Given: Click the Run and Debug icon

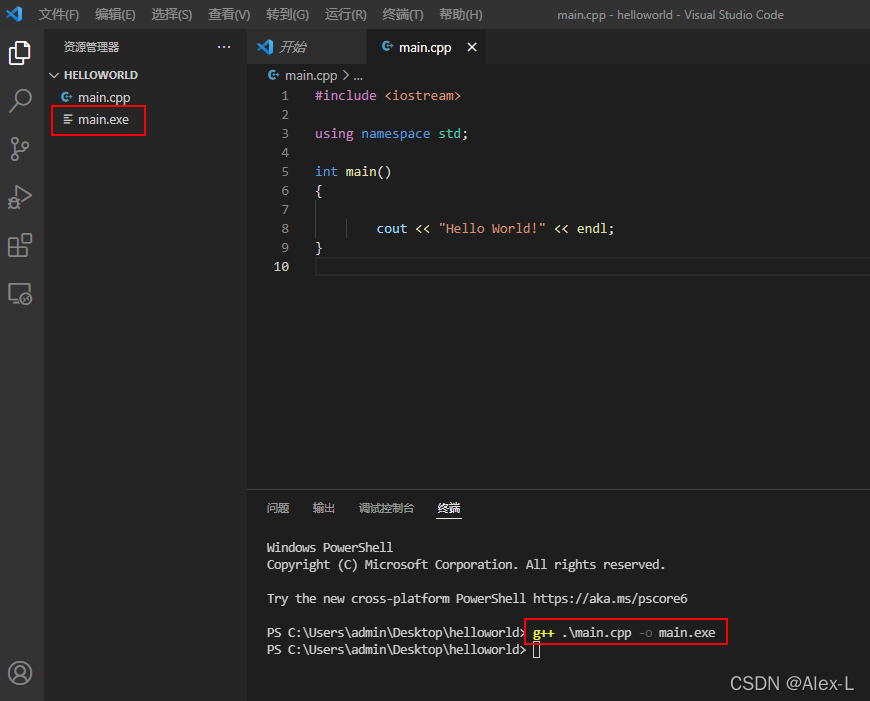Looking at the screenshot, I should (x=20, y=197).
